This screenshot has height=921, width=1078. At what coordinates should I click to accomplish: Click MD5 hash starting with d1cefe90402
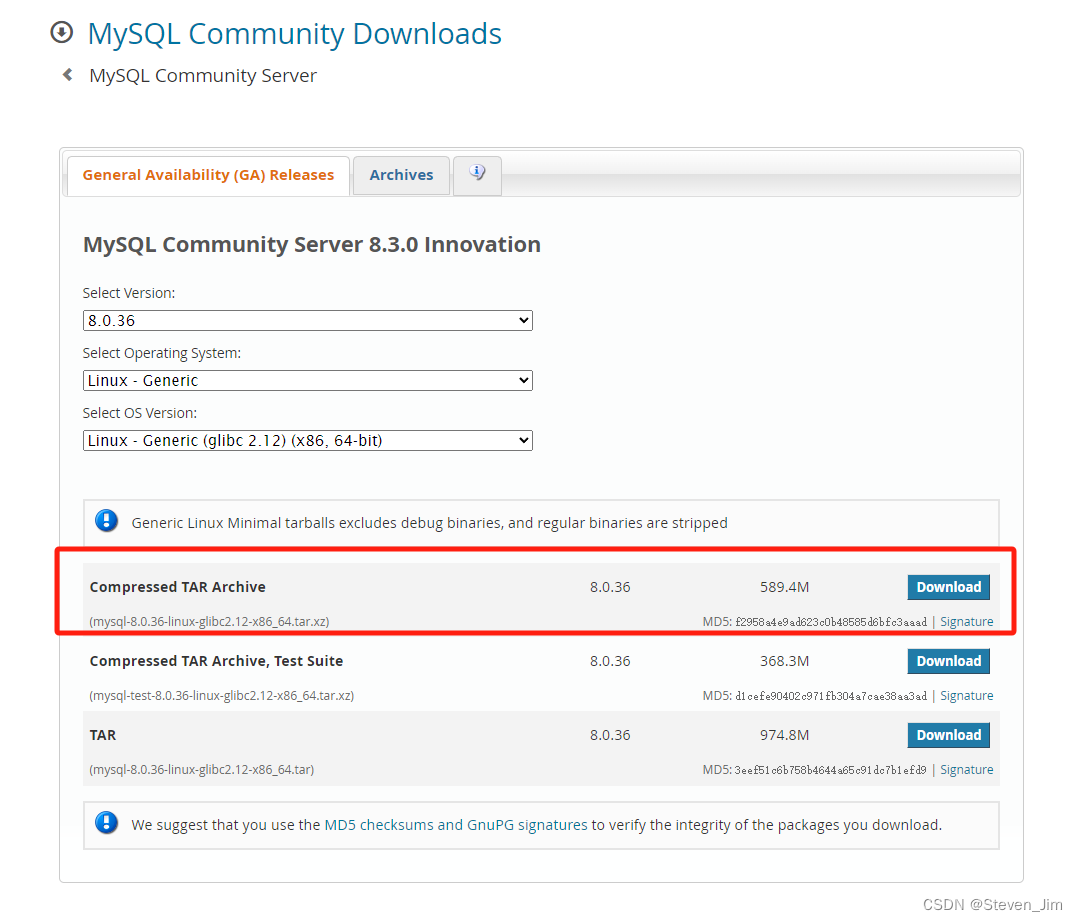[x=831, y=696]
